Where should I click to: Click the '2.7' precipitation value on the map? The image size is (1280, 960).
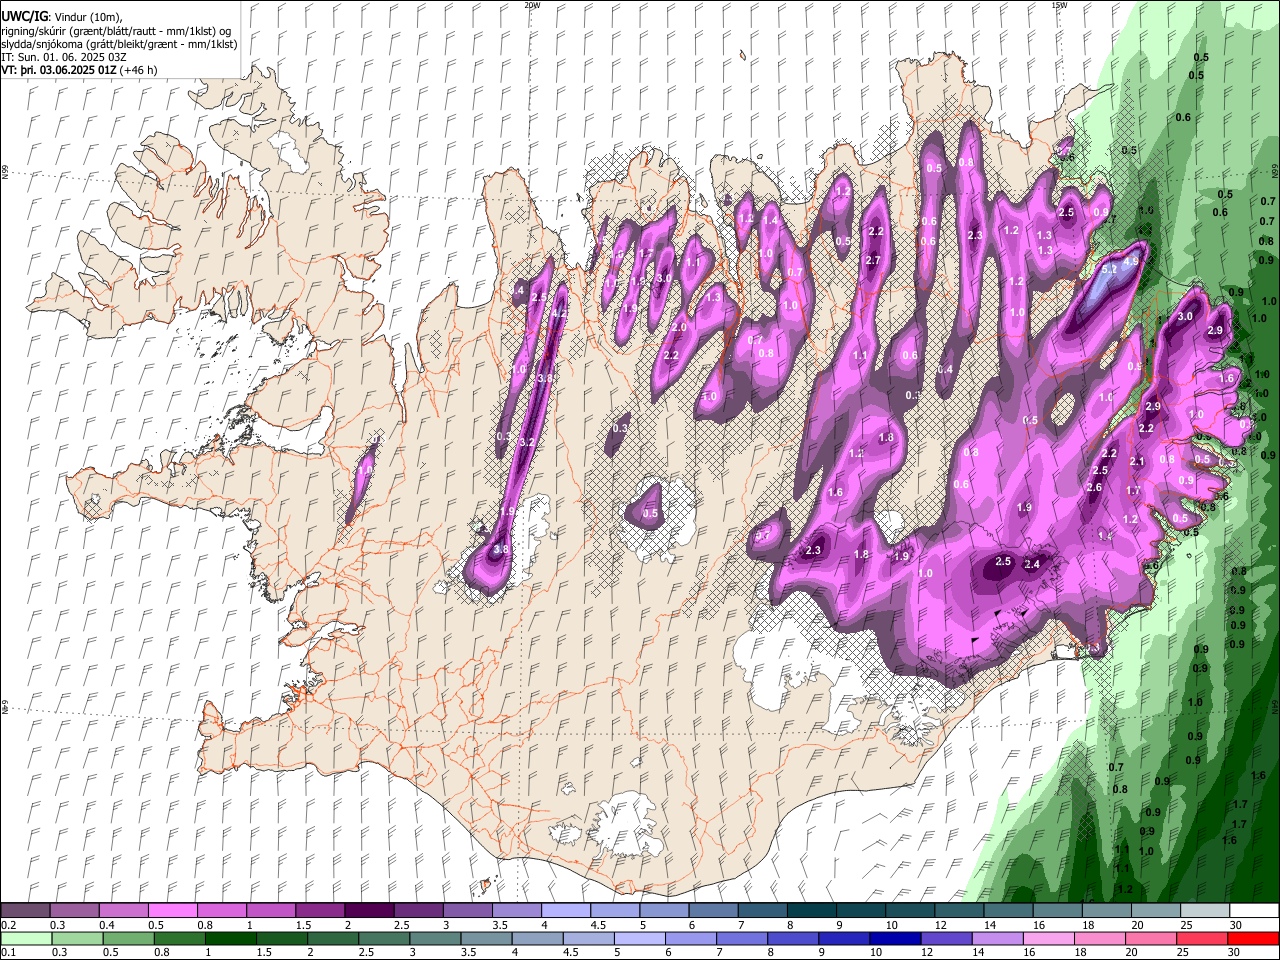(x=872, y=261)
